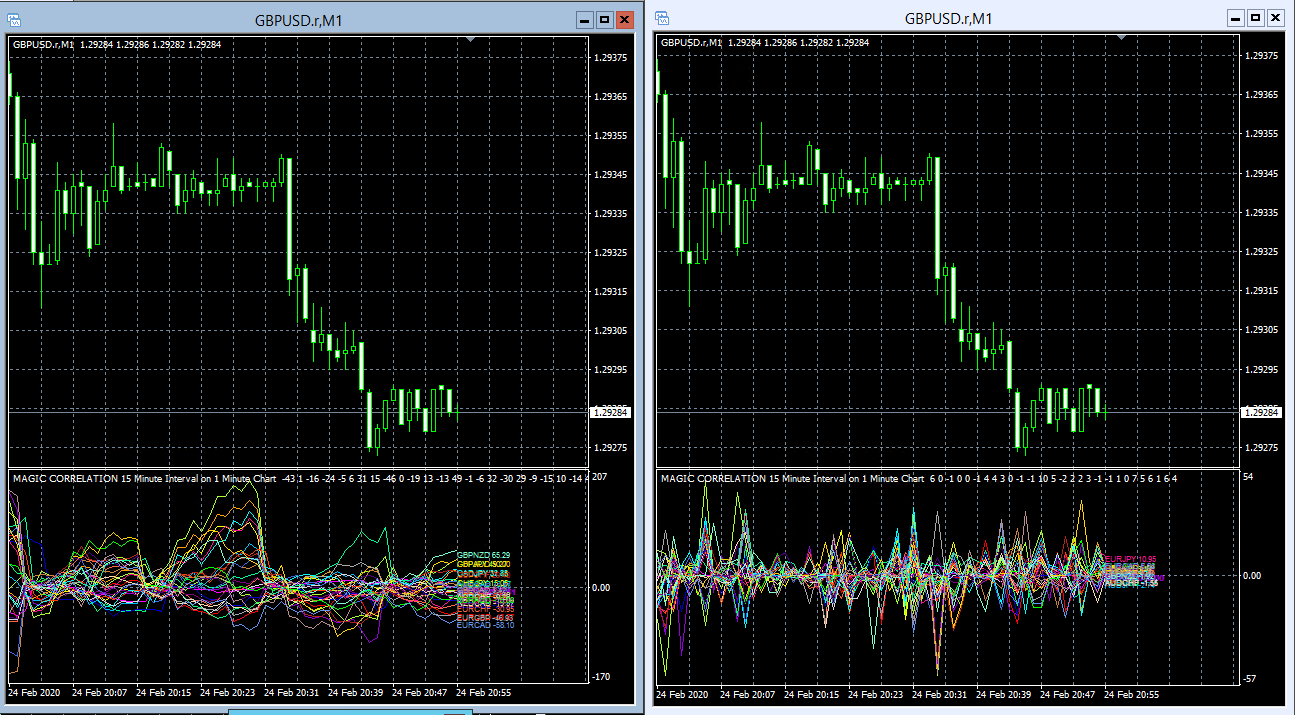Viewport: 1295px width, 715px height.
Task: Click 24 Feb 20:47 time label in right chart
Action: click(x=1067, y=694)
